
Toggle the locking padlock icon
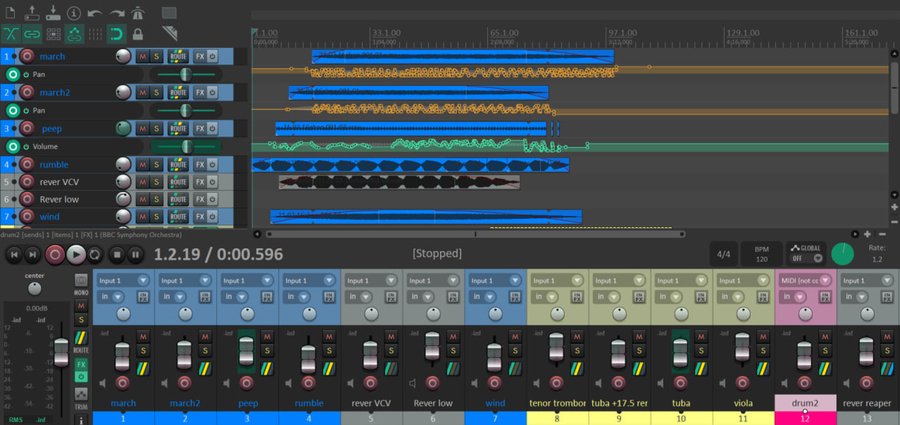point(138,34)
